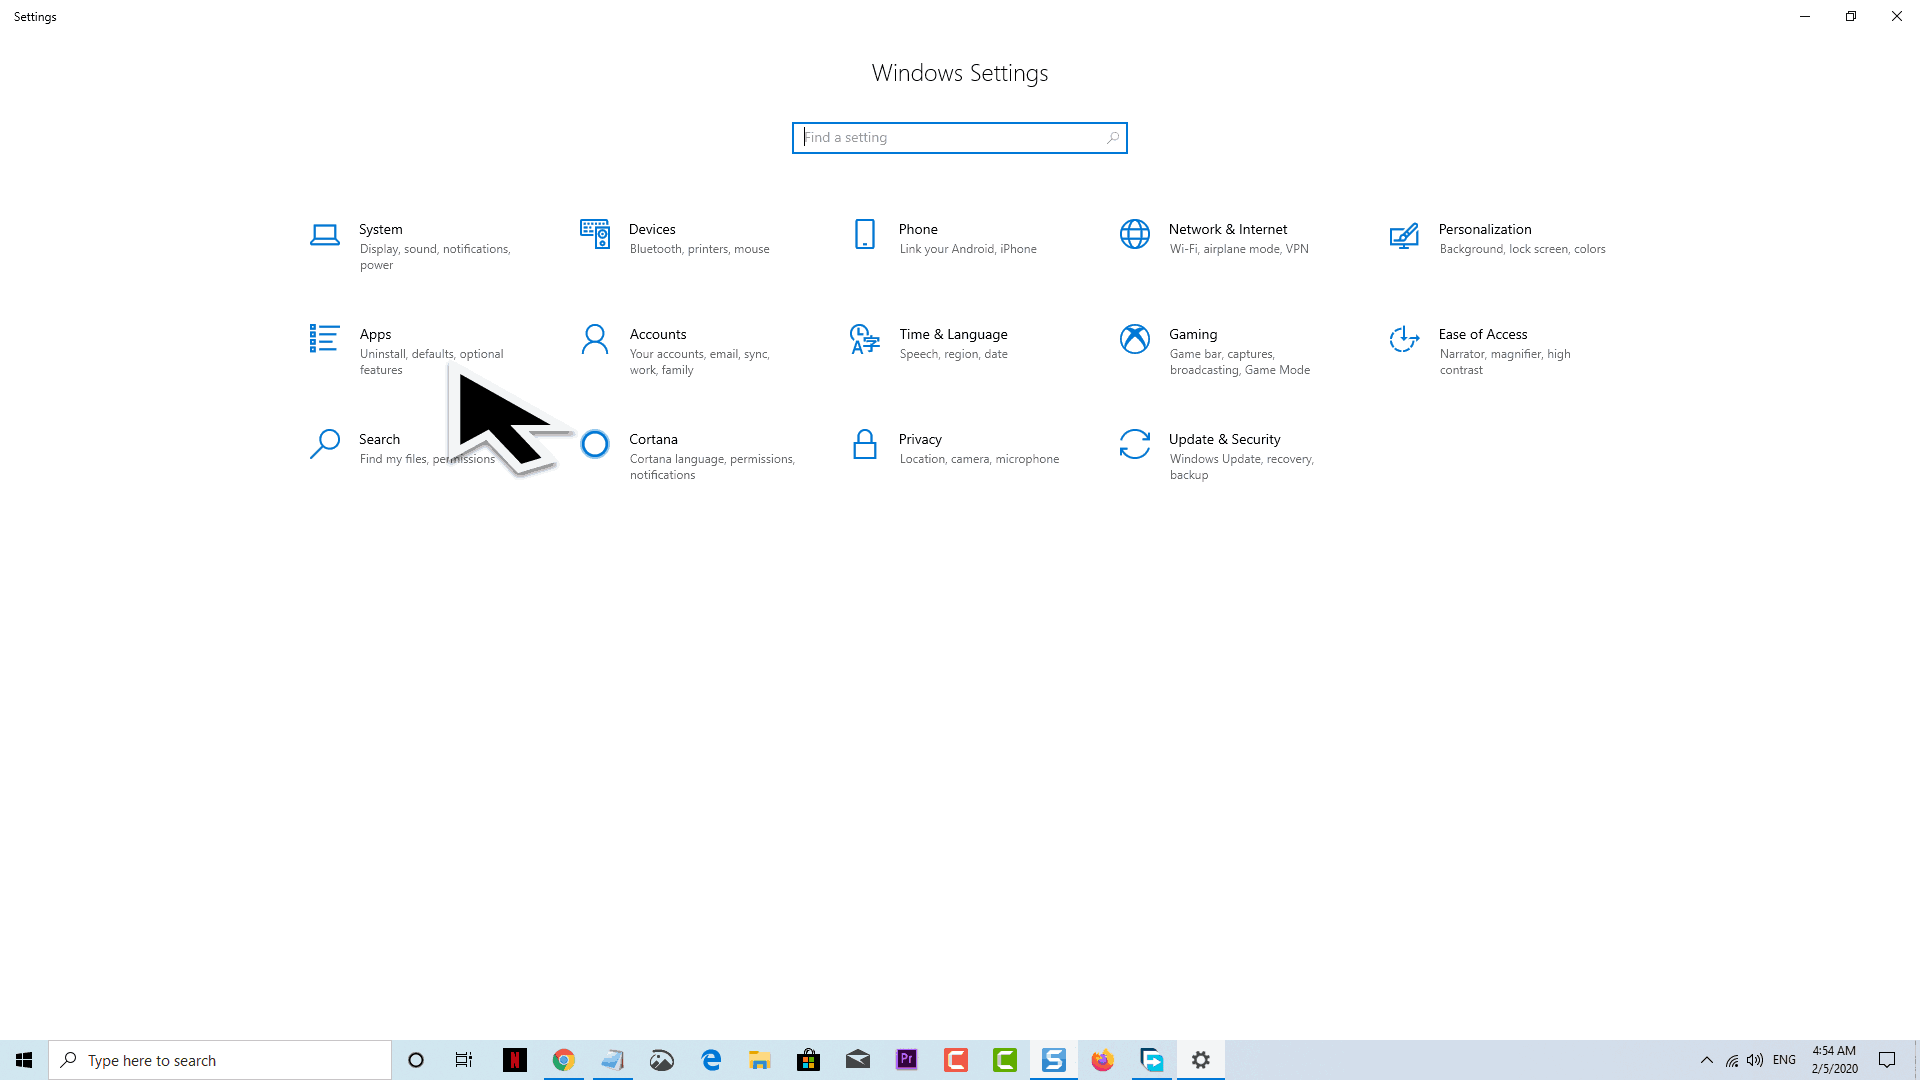Open Ease of Access icon
1920x1080 pixels.
pos(1404,339)
